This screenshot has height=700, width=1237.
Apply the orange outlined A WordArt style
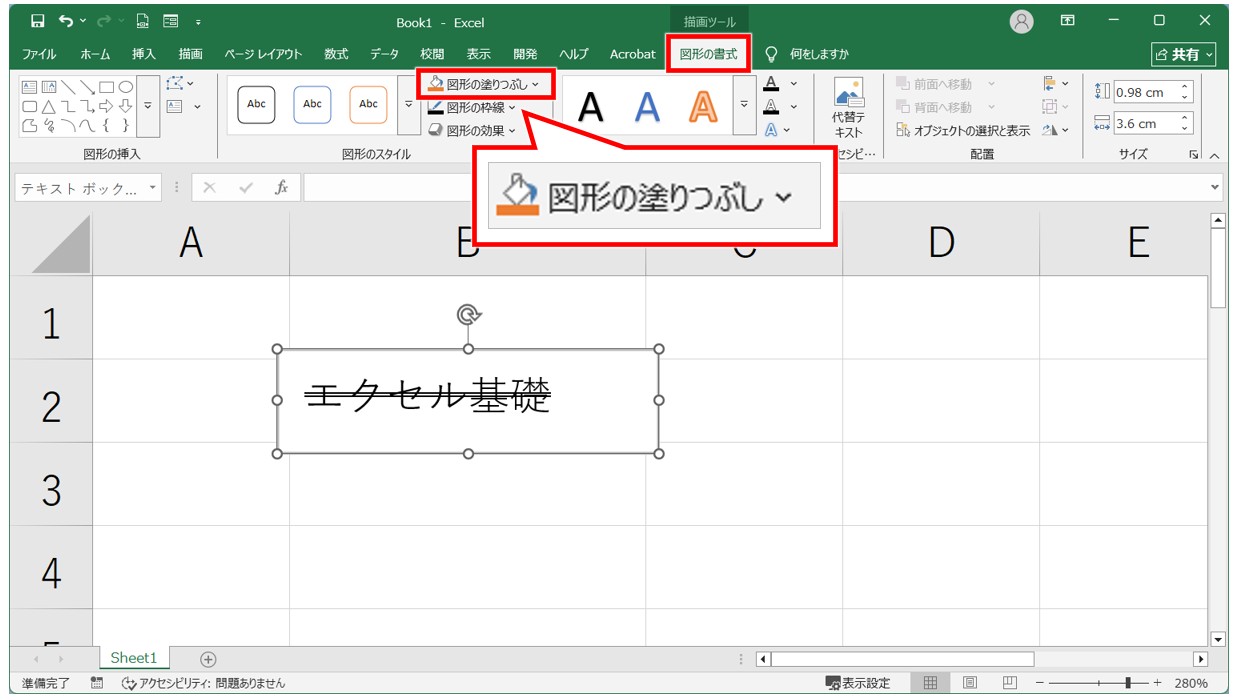tap(704, 107)
